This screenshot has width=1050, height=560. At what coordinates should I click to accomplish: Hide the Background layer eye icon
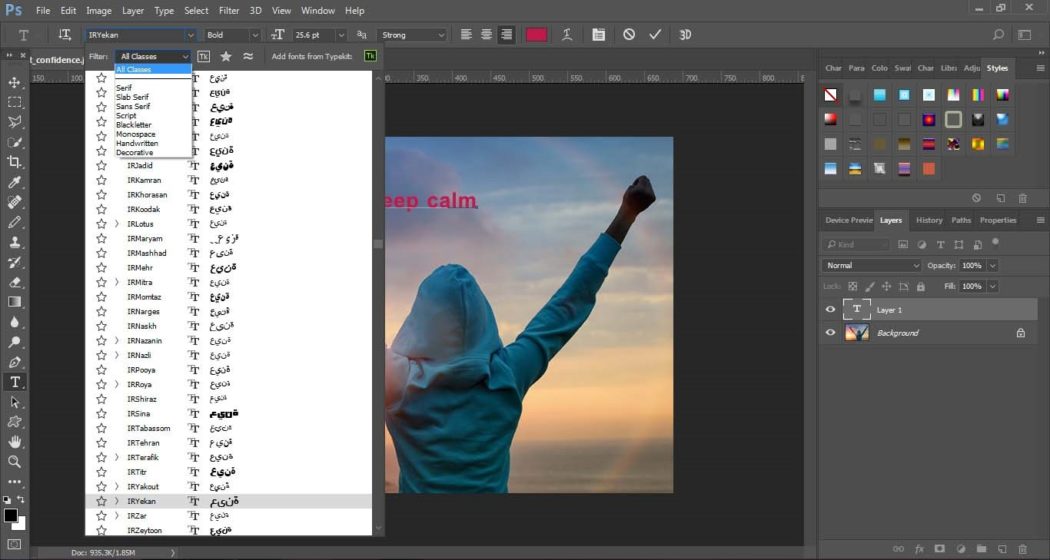coord(830,332)
